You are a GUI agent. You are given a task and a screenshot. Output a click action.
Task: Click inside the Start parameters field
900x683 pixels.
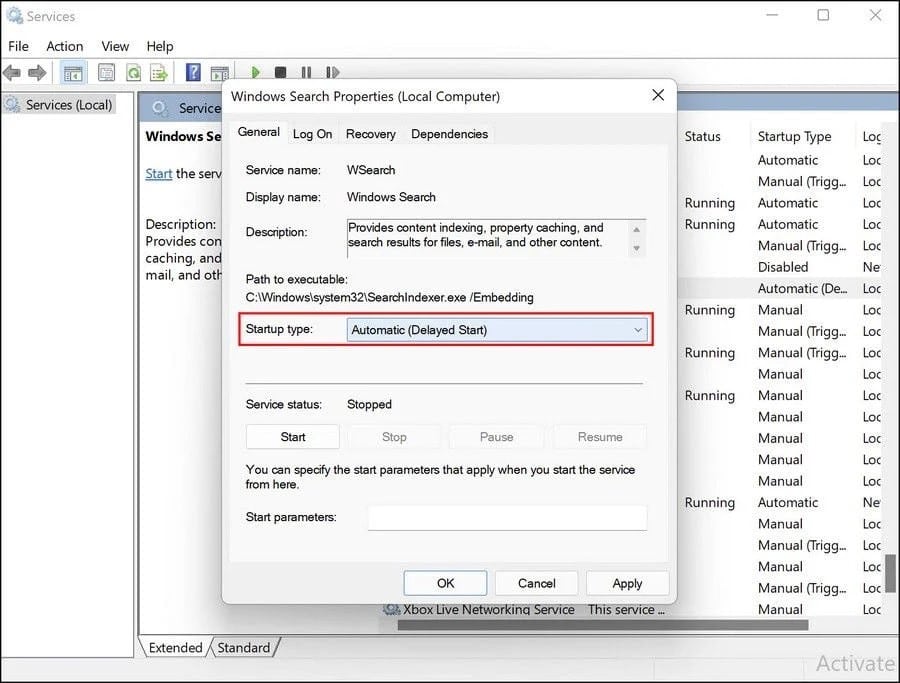pos(507,517)
